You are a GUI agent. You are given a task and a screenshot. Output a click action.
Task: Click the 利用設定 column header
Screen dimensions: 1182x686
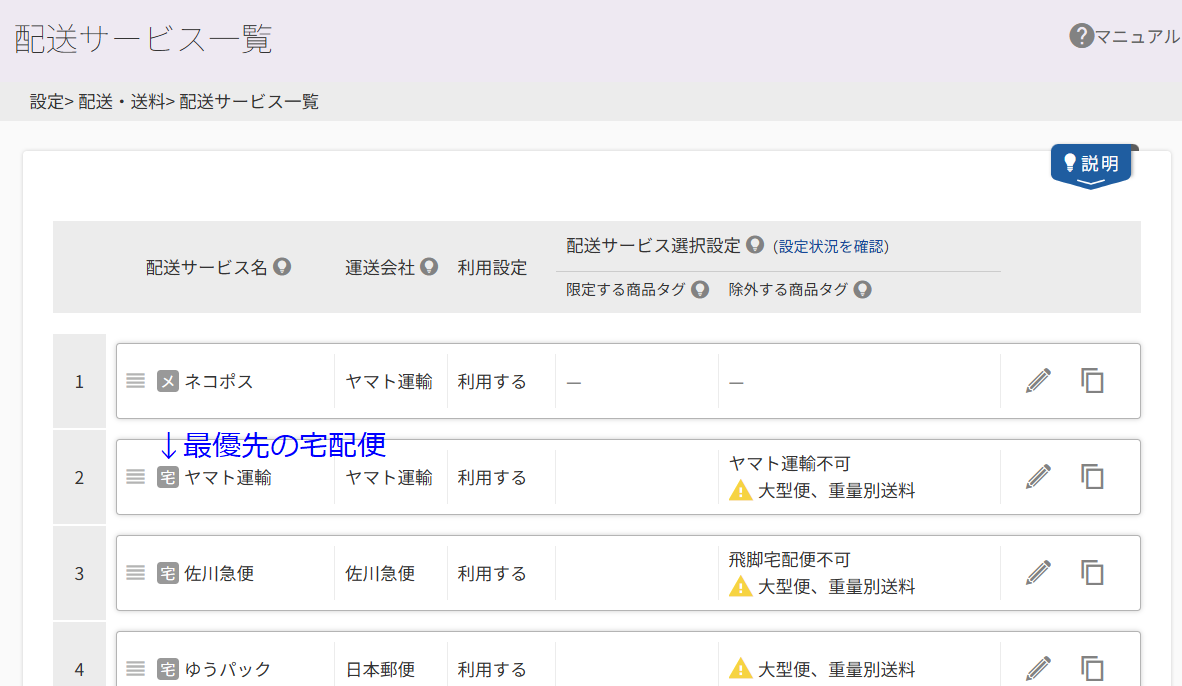click(x=491, y=268)
